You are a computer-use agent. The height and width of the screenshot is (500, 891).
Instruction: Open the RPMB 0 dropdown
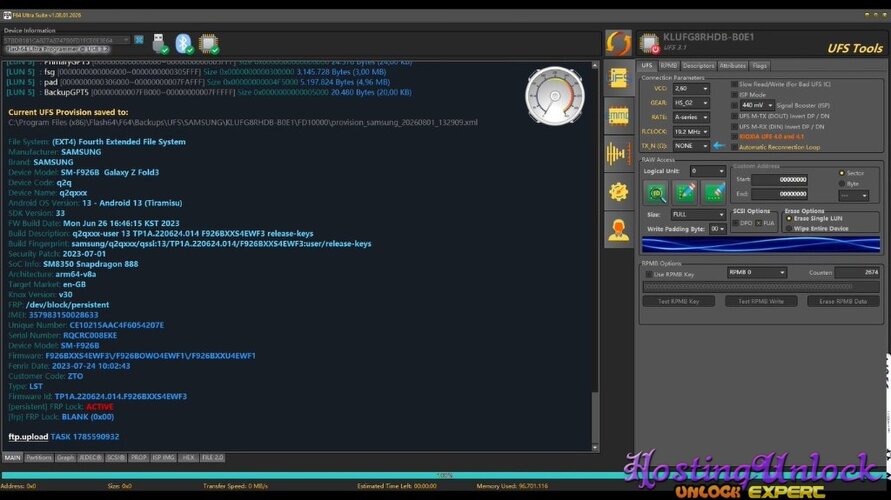(x=756, y=273)
